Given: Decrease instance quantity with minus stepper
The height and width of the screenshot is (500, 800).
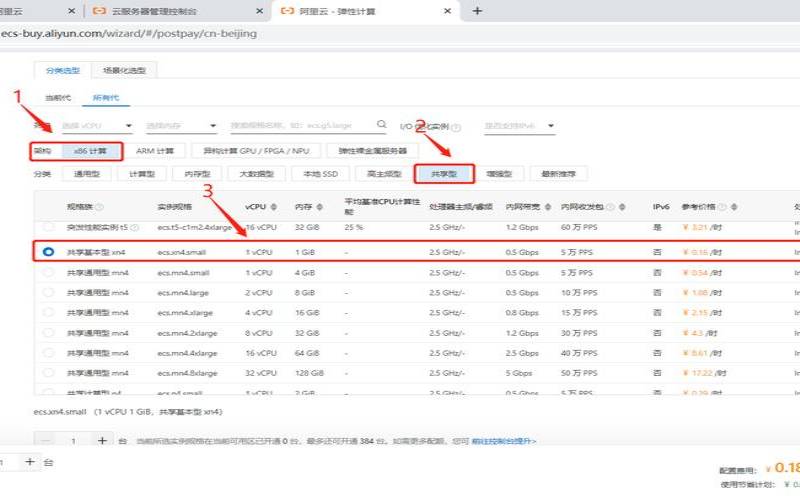Looking at the screenshot, I should pyautogui.click(x=45, y=440).
